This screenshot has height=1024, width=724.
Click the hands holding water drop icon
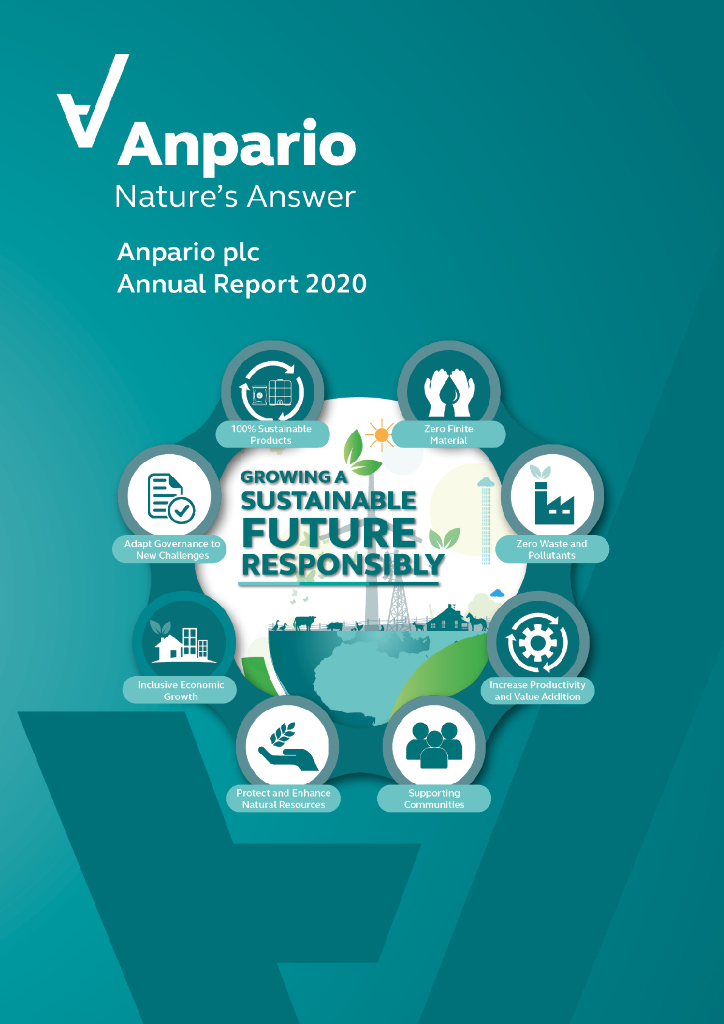tap(449, 392)
